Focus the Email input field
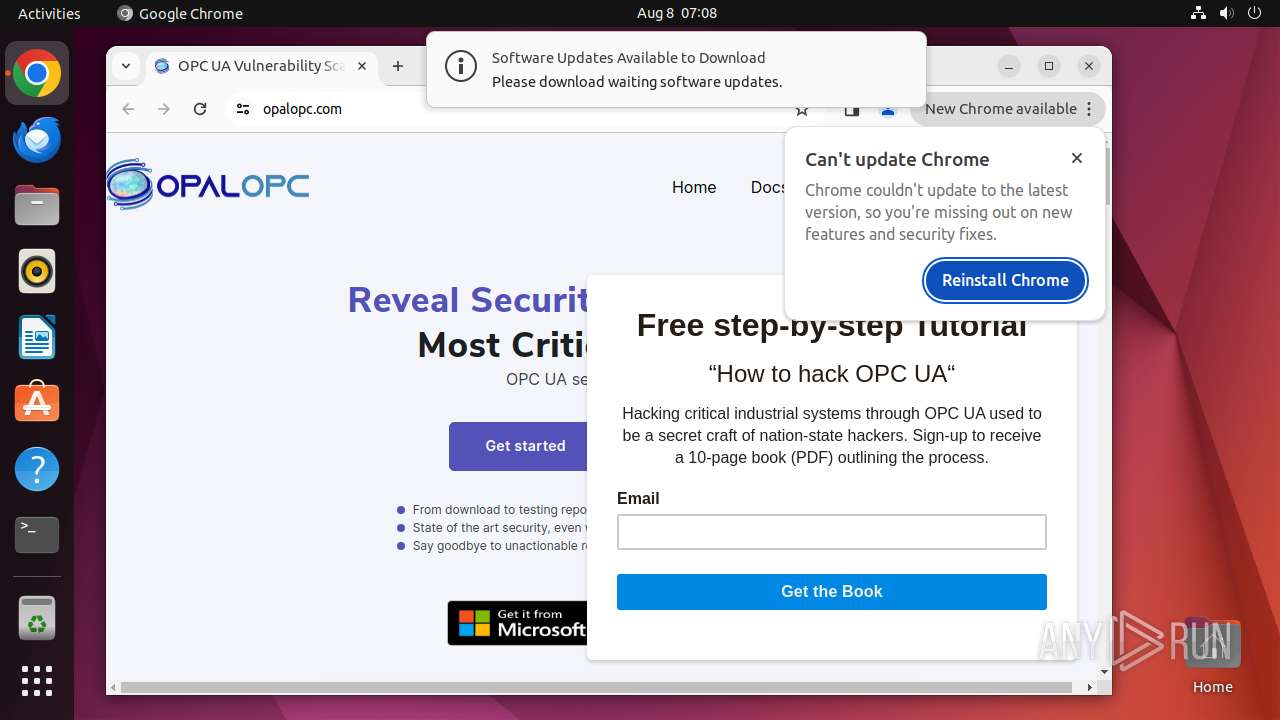 pos(832,532)
